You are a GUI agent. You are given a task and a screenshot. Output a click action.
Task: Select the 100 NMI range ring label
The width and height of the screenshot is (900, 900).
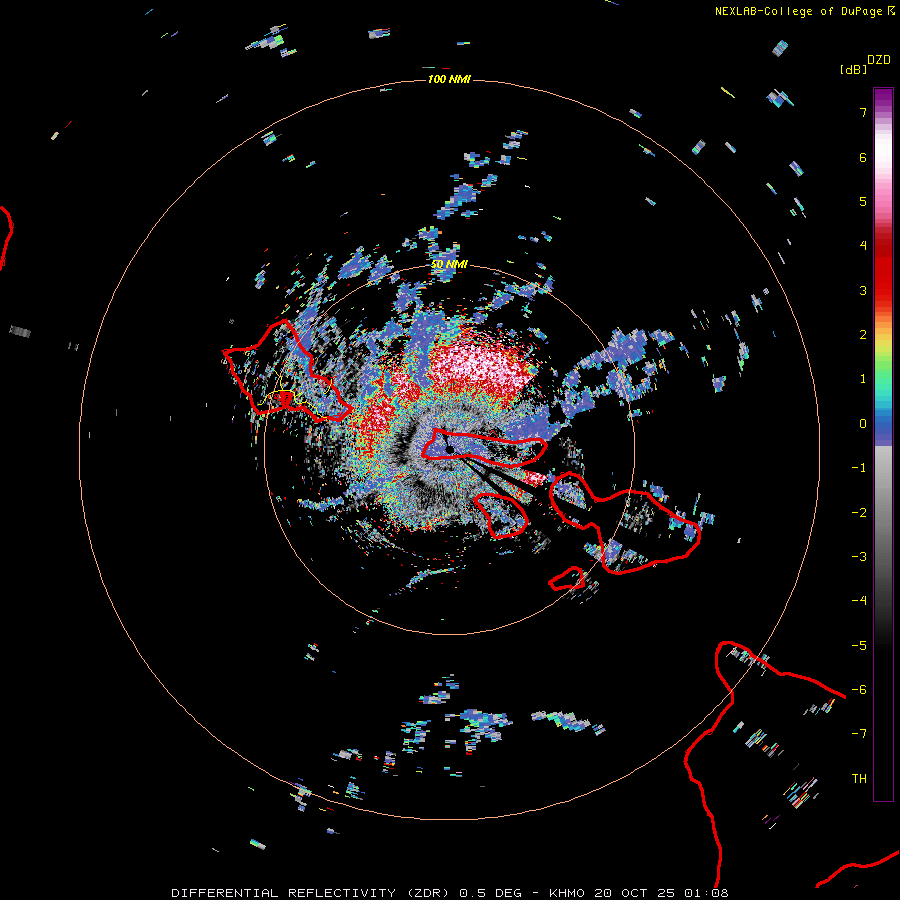tap(449, 79)
